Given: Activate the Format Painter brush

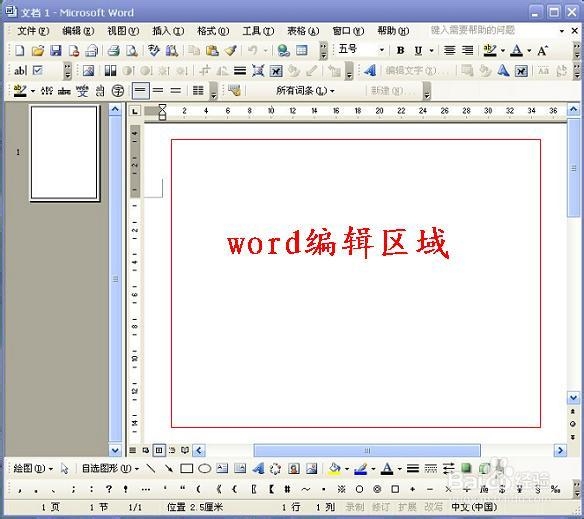Looking at the screenshot, I should 231,50.
